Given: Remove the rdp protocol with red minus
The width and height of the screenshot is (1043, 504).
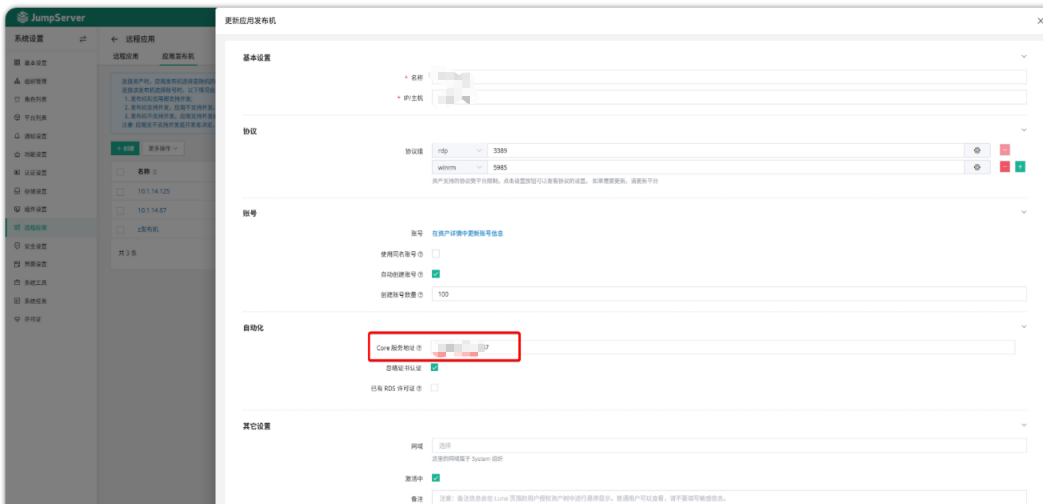Looking at the screenshot, I should click(1004, 150).
